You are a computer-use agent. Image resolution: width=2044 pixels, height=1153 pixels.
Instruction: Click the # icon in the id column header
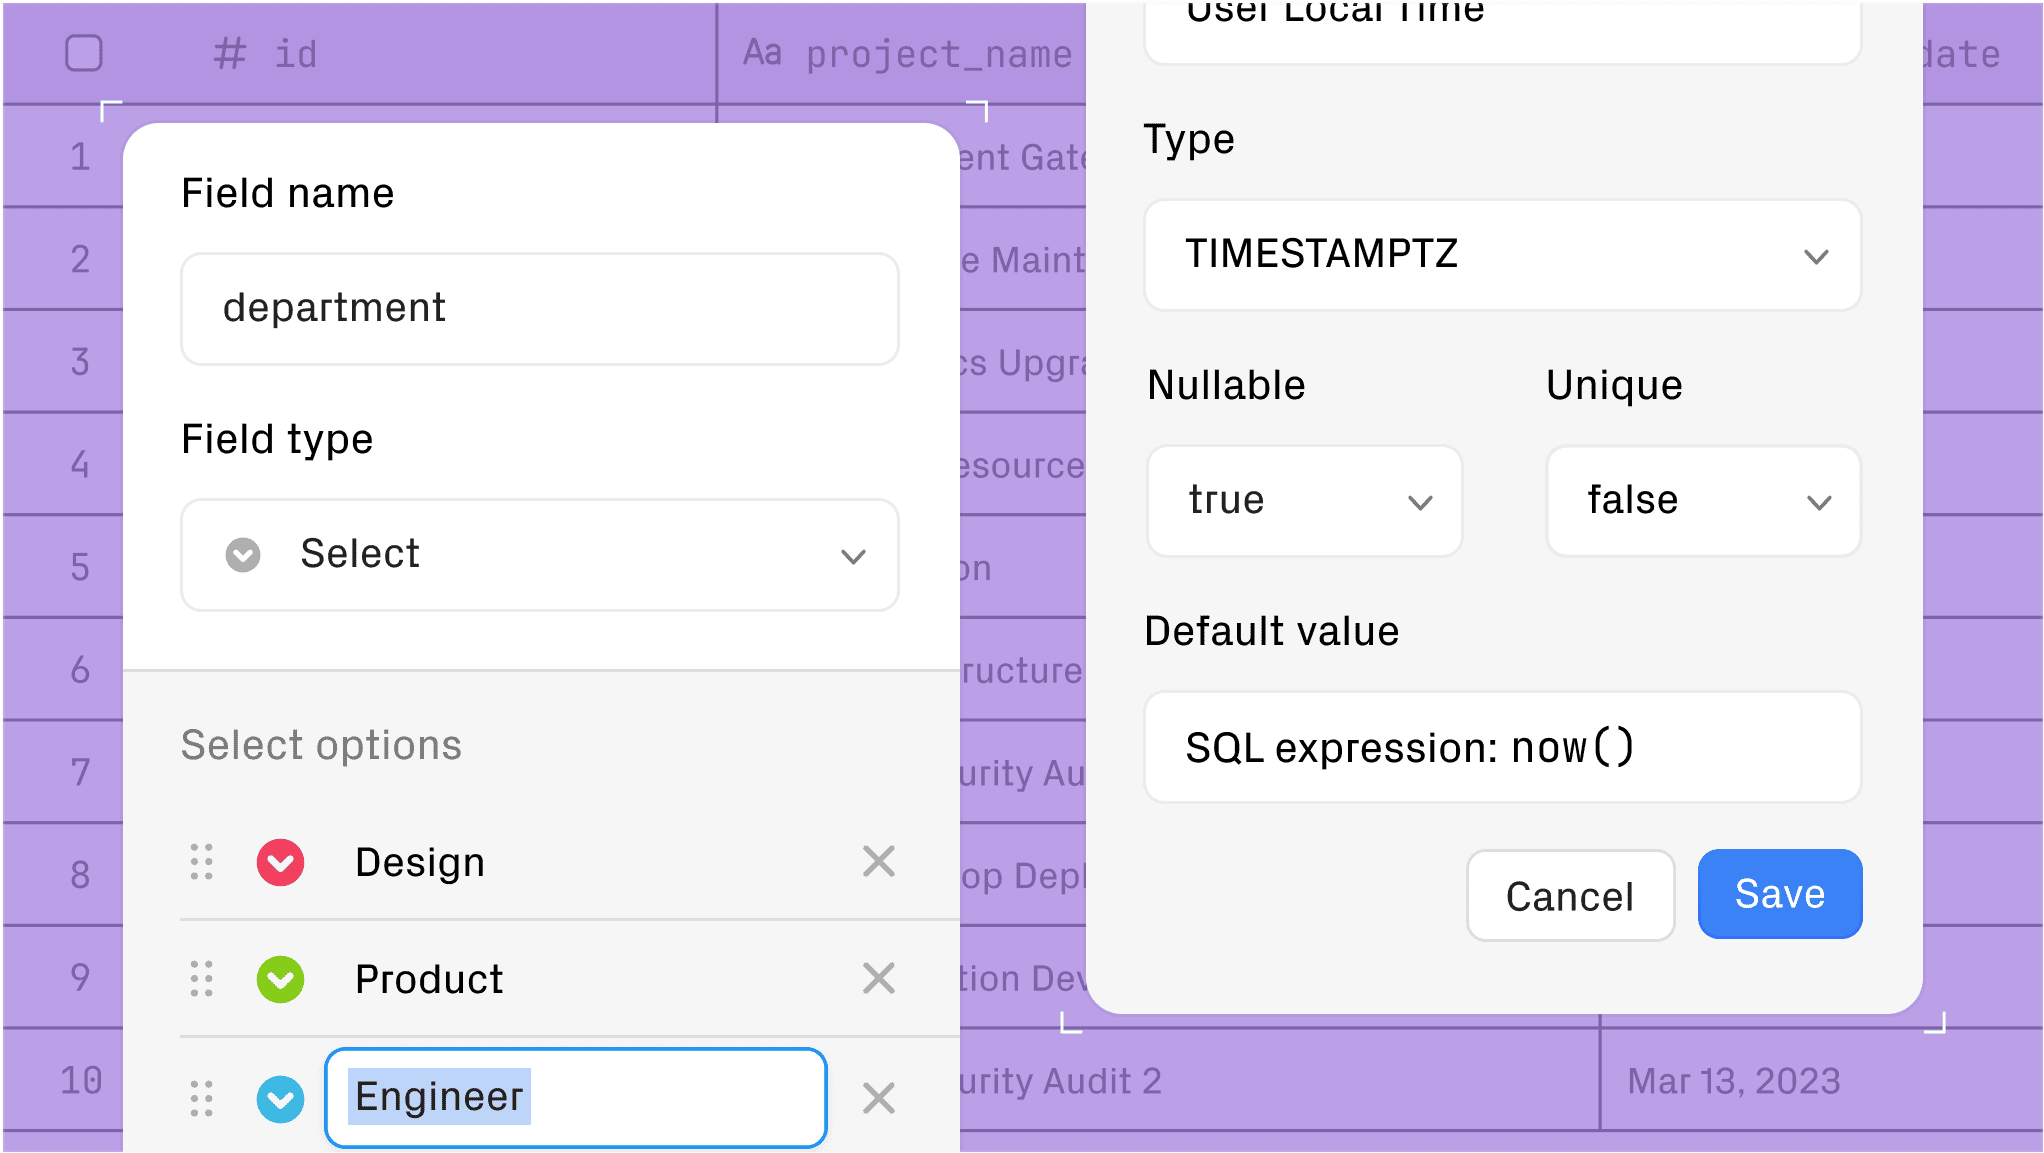pos(228,54)
